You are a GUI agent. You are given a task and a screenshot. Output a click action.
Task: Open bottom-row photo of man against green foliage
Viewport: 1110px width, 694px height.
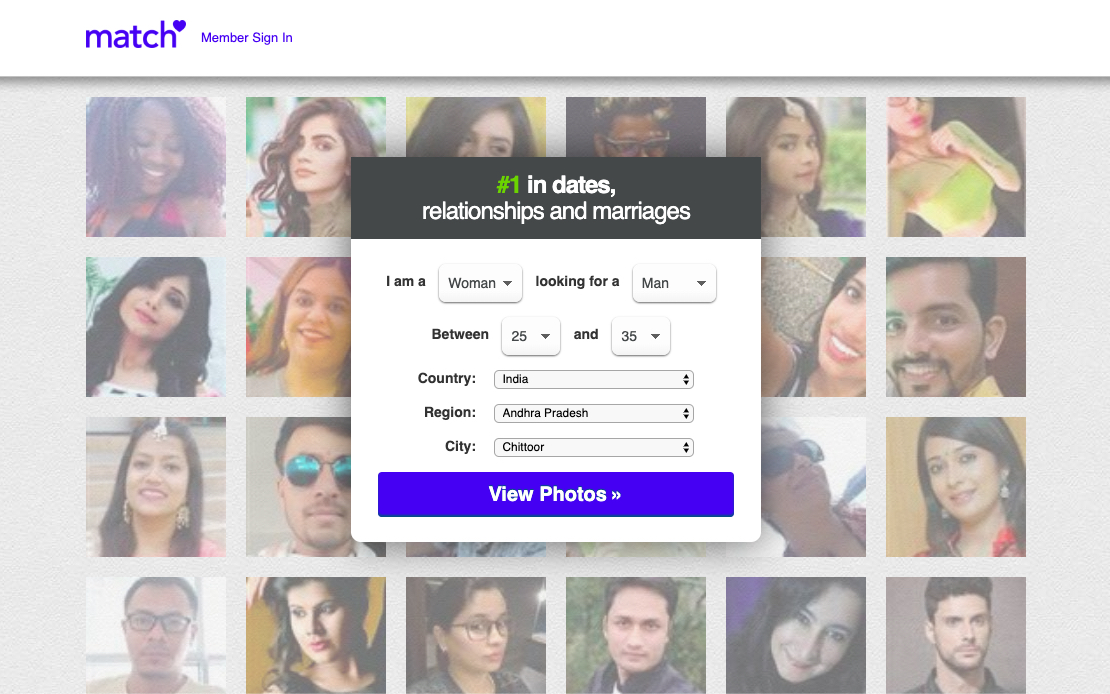[636, 635]
